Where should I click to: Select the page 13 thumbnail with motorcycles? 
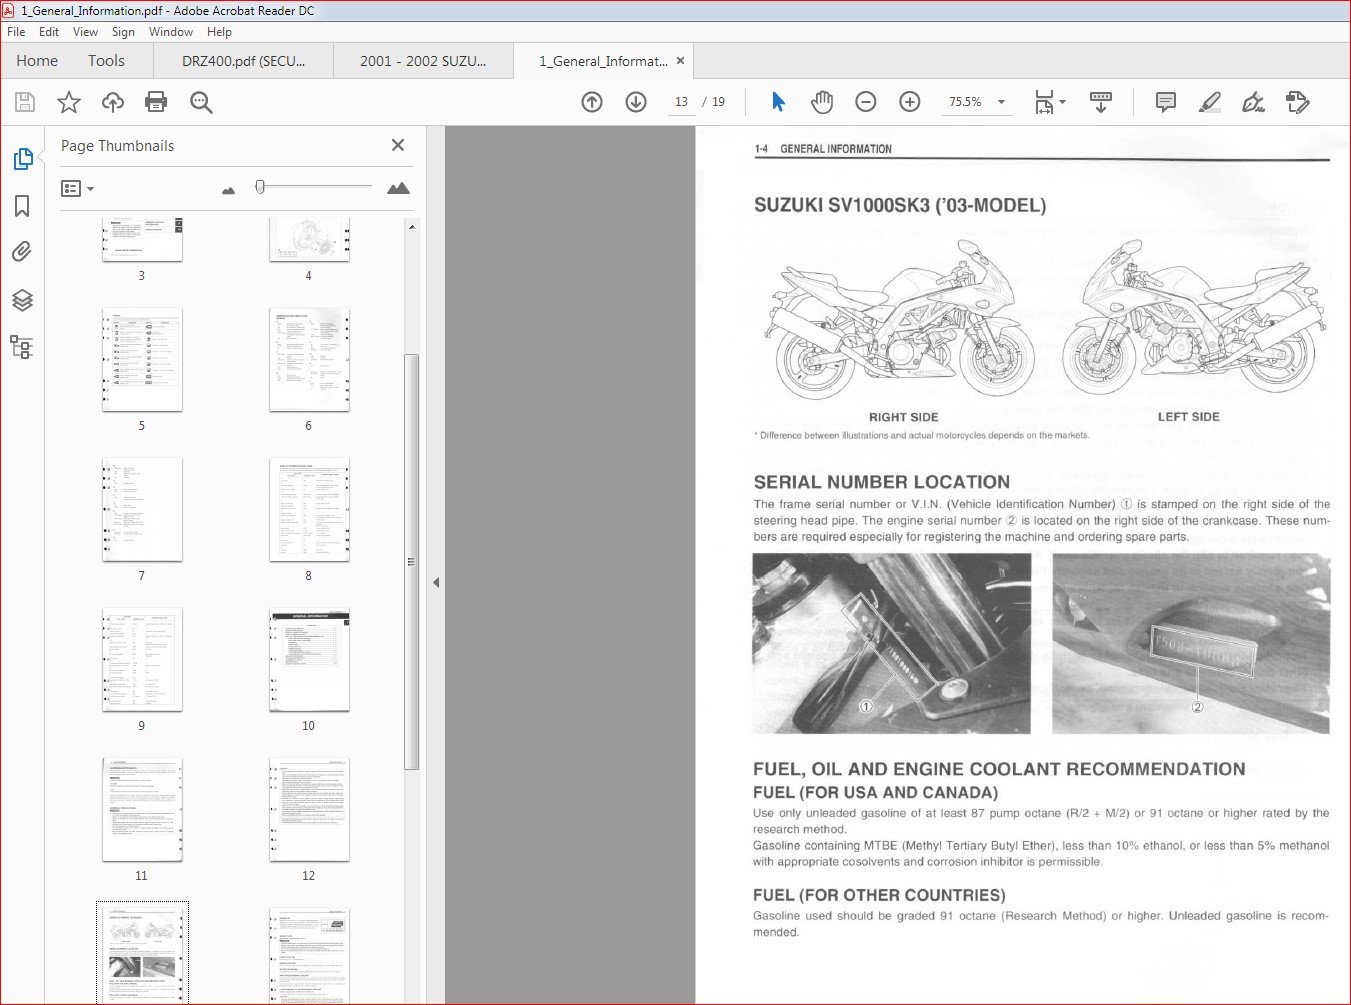point(142,954)
